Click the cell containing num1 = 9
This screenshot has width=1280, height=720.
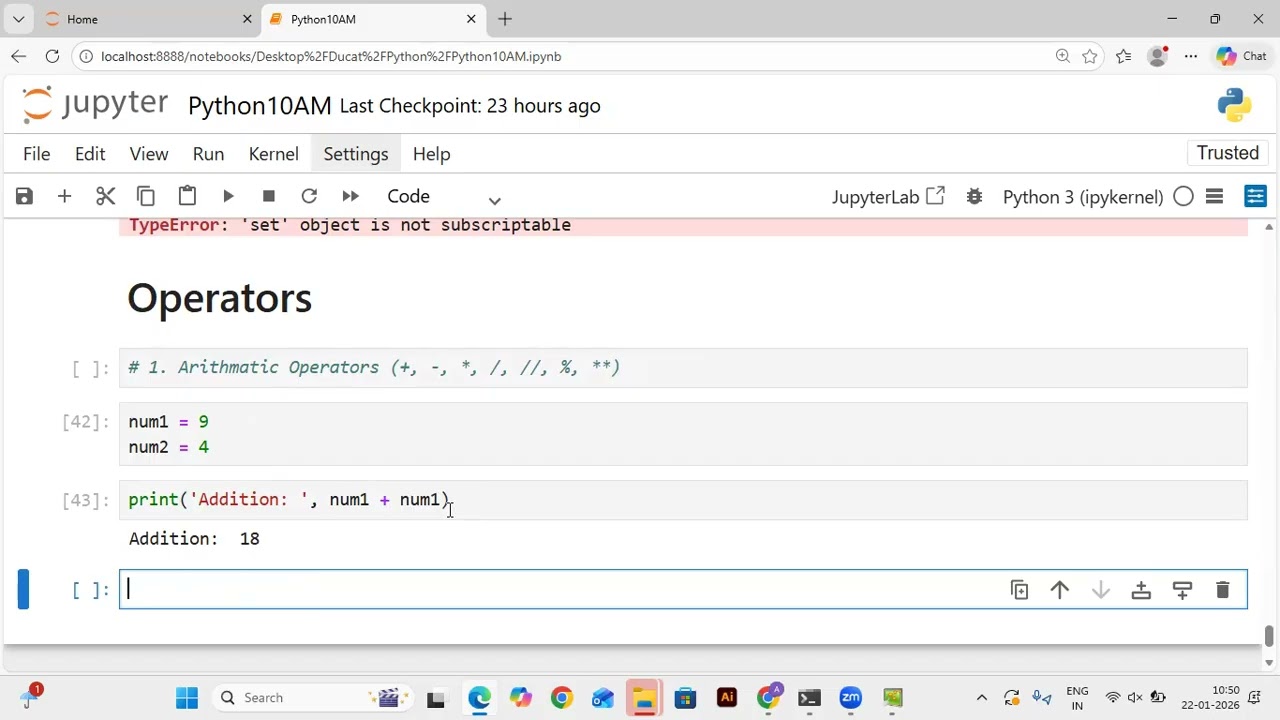pyautogui.click(x=683, y=434)
